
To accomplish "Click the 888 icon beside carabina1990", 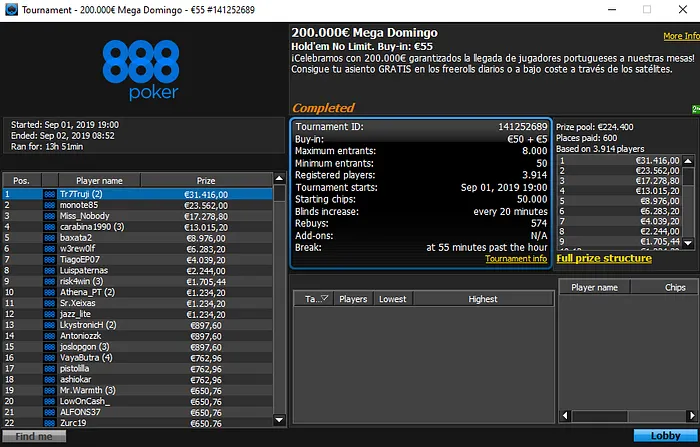I will tap(50, 227).
